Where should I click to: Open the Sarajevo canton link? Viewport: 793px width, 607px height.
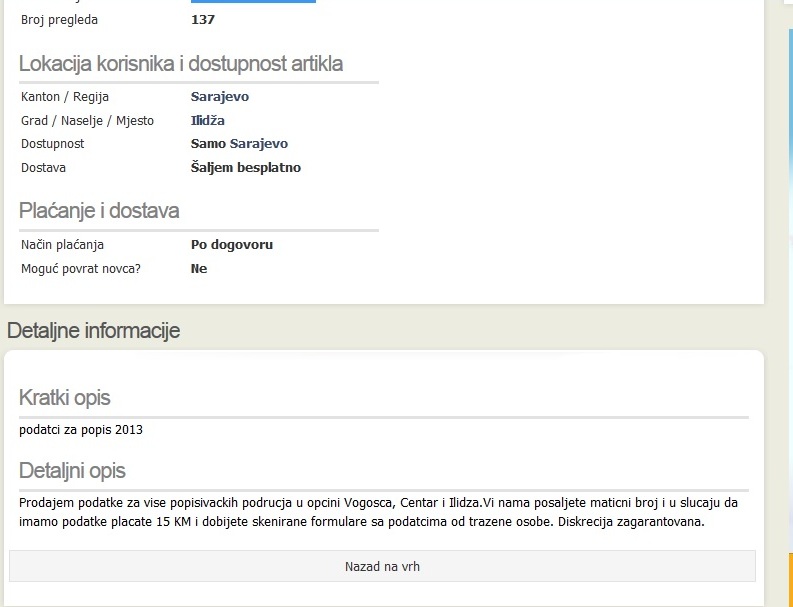click(x=219, y=97)
